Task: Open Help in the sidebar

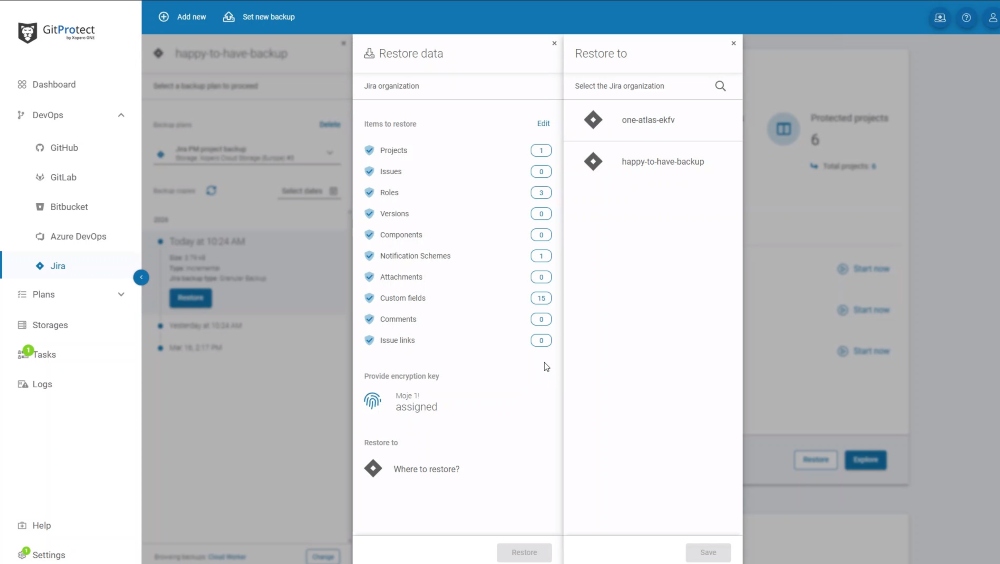Action: (x=41, y=525)
